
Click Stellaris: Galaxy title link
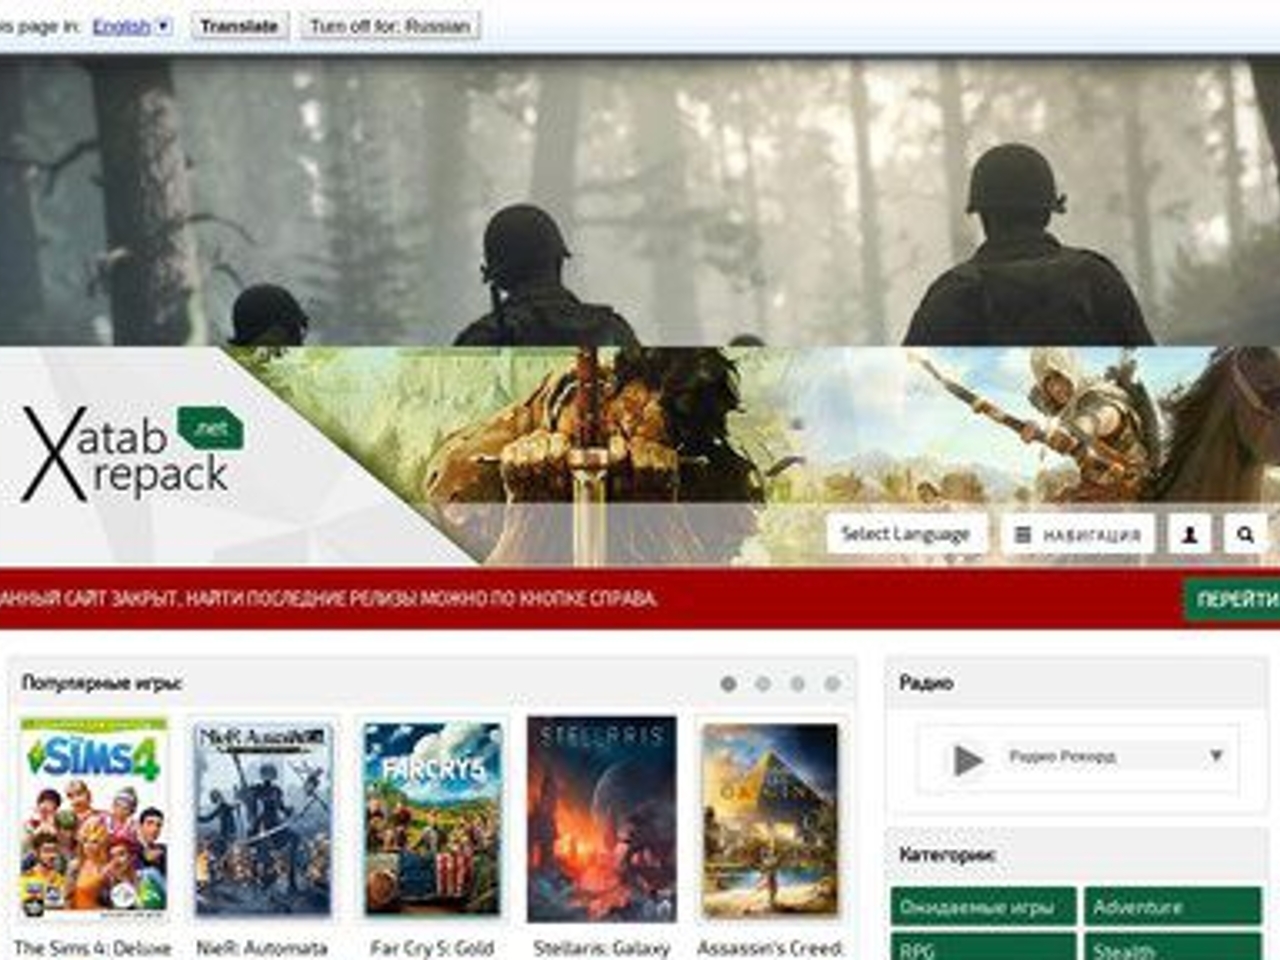pos(602,947)
